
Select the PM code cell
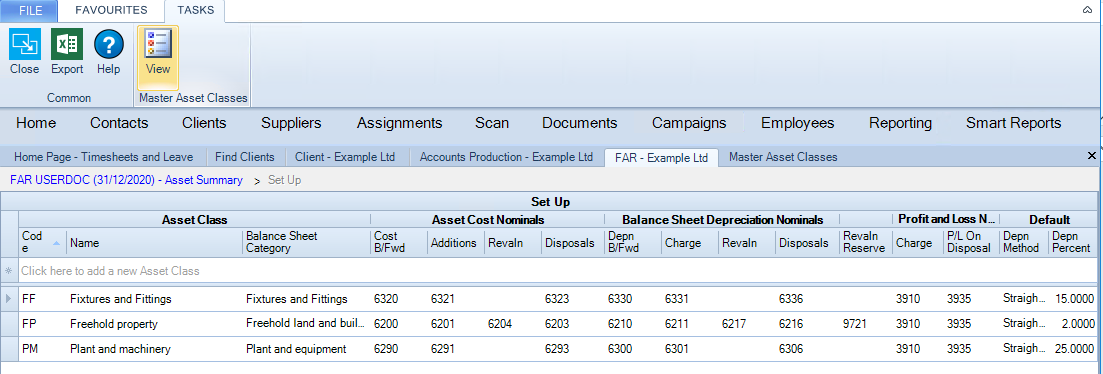(x=42, y=349)
